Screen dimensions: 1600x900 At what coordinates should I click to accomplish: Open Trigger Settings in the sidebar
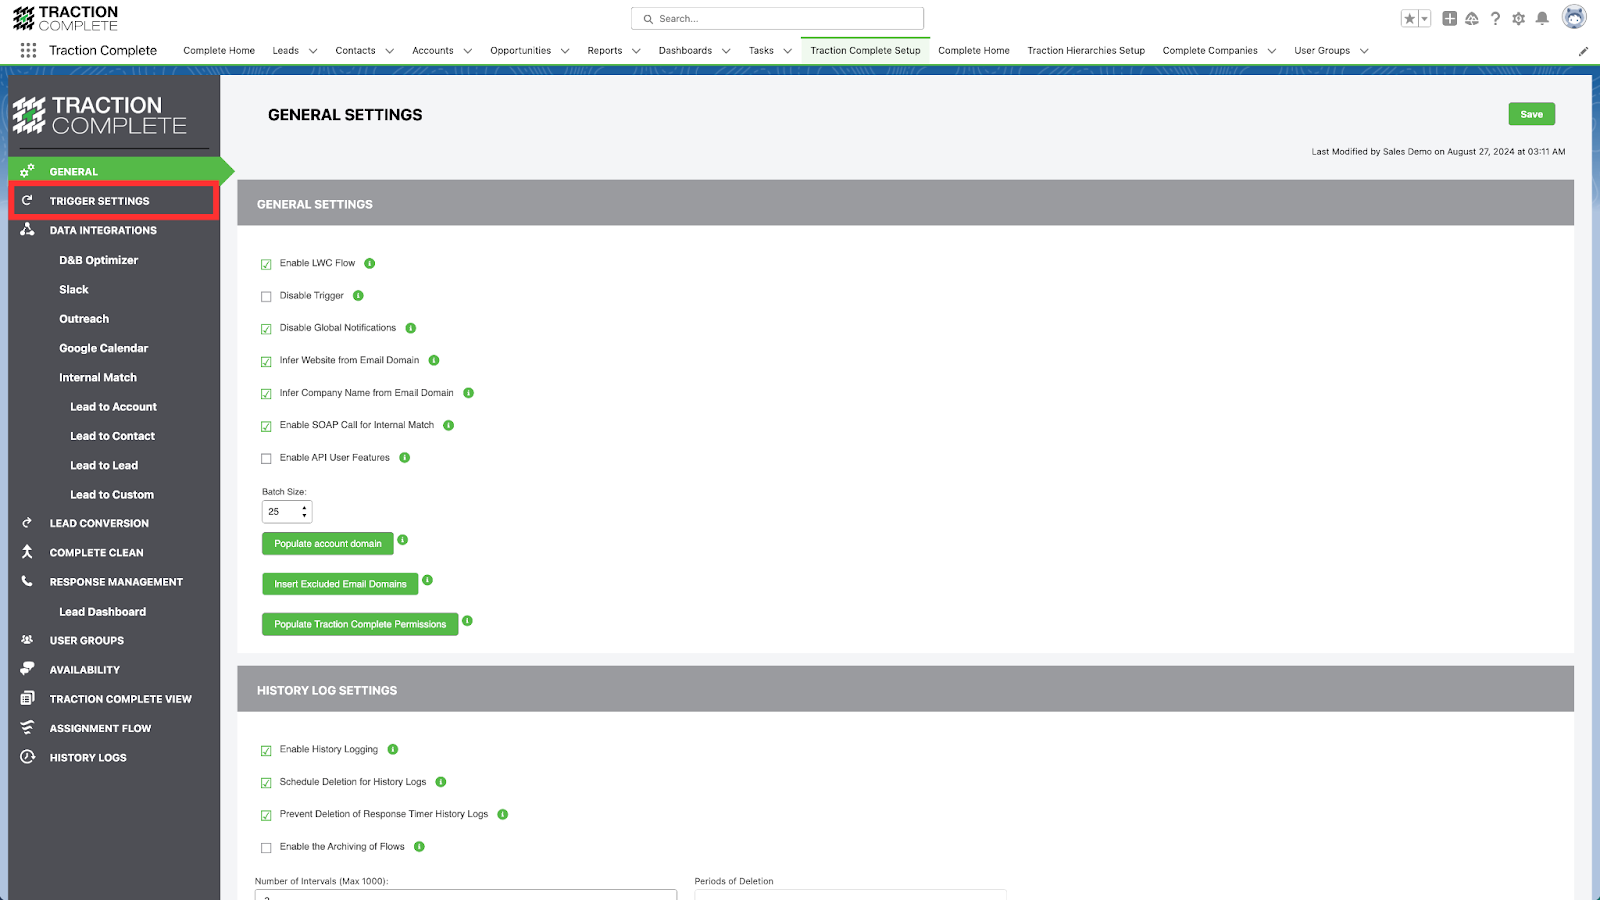100,201
